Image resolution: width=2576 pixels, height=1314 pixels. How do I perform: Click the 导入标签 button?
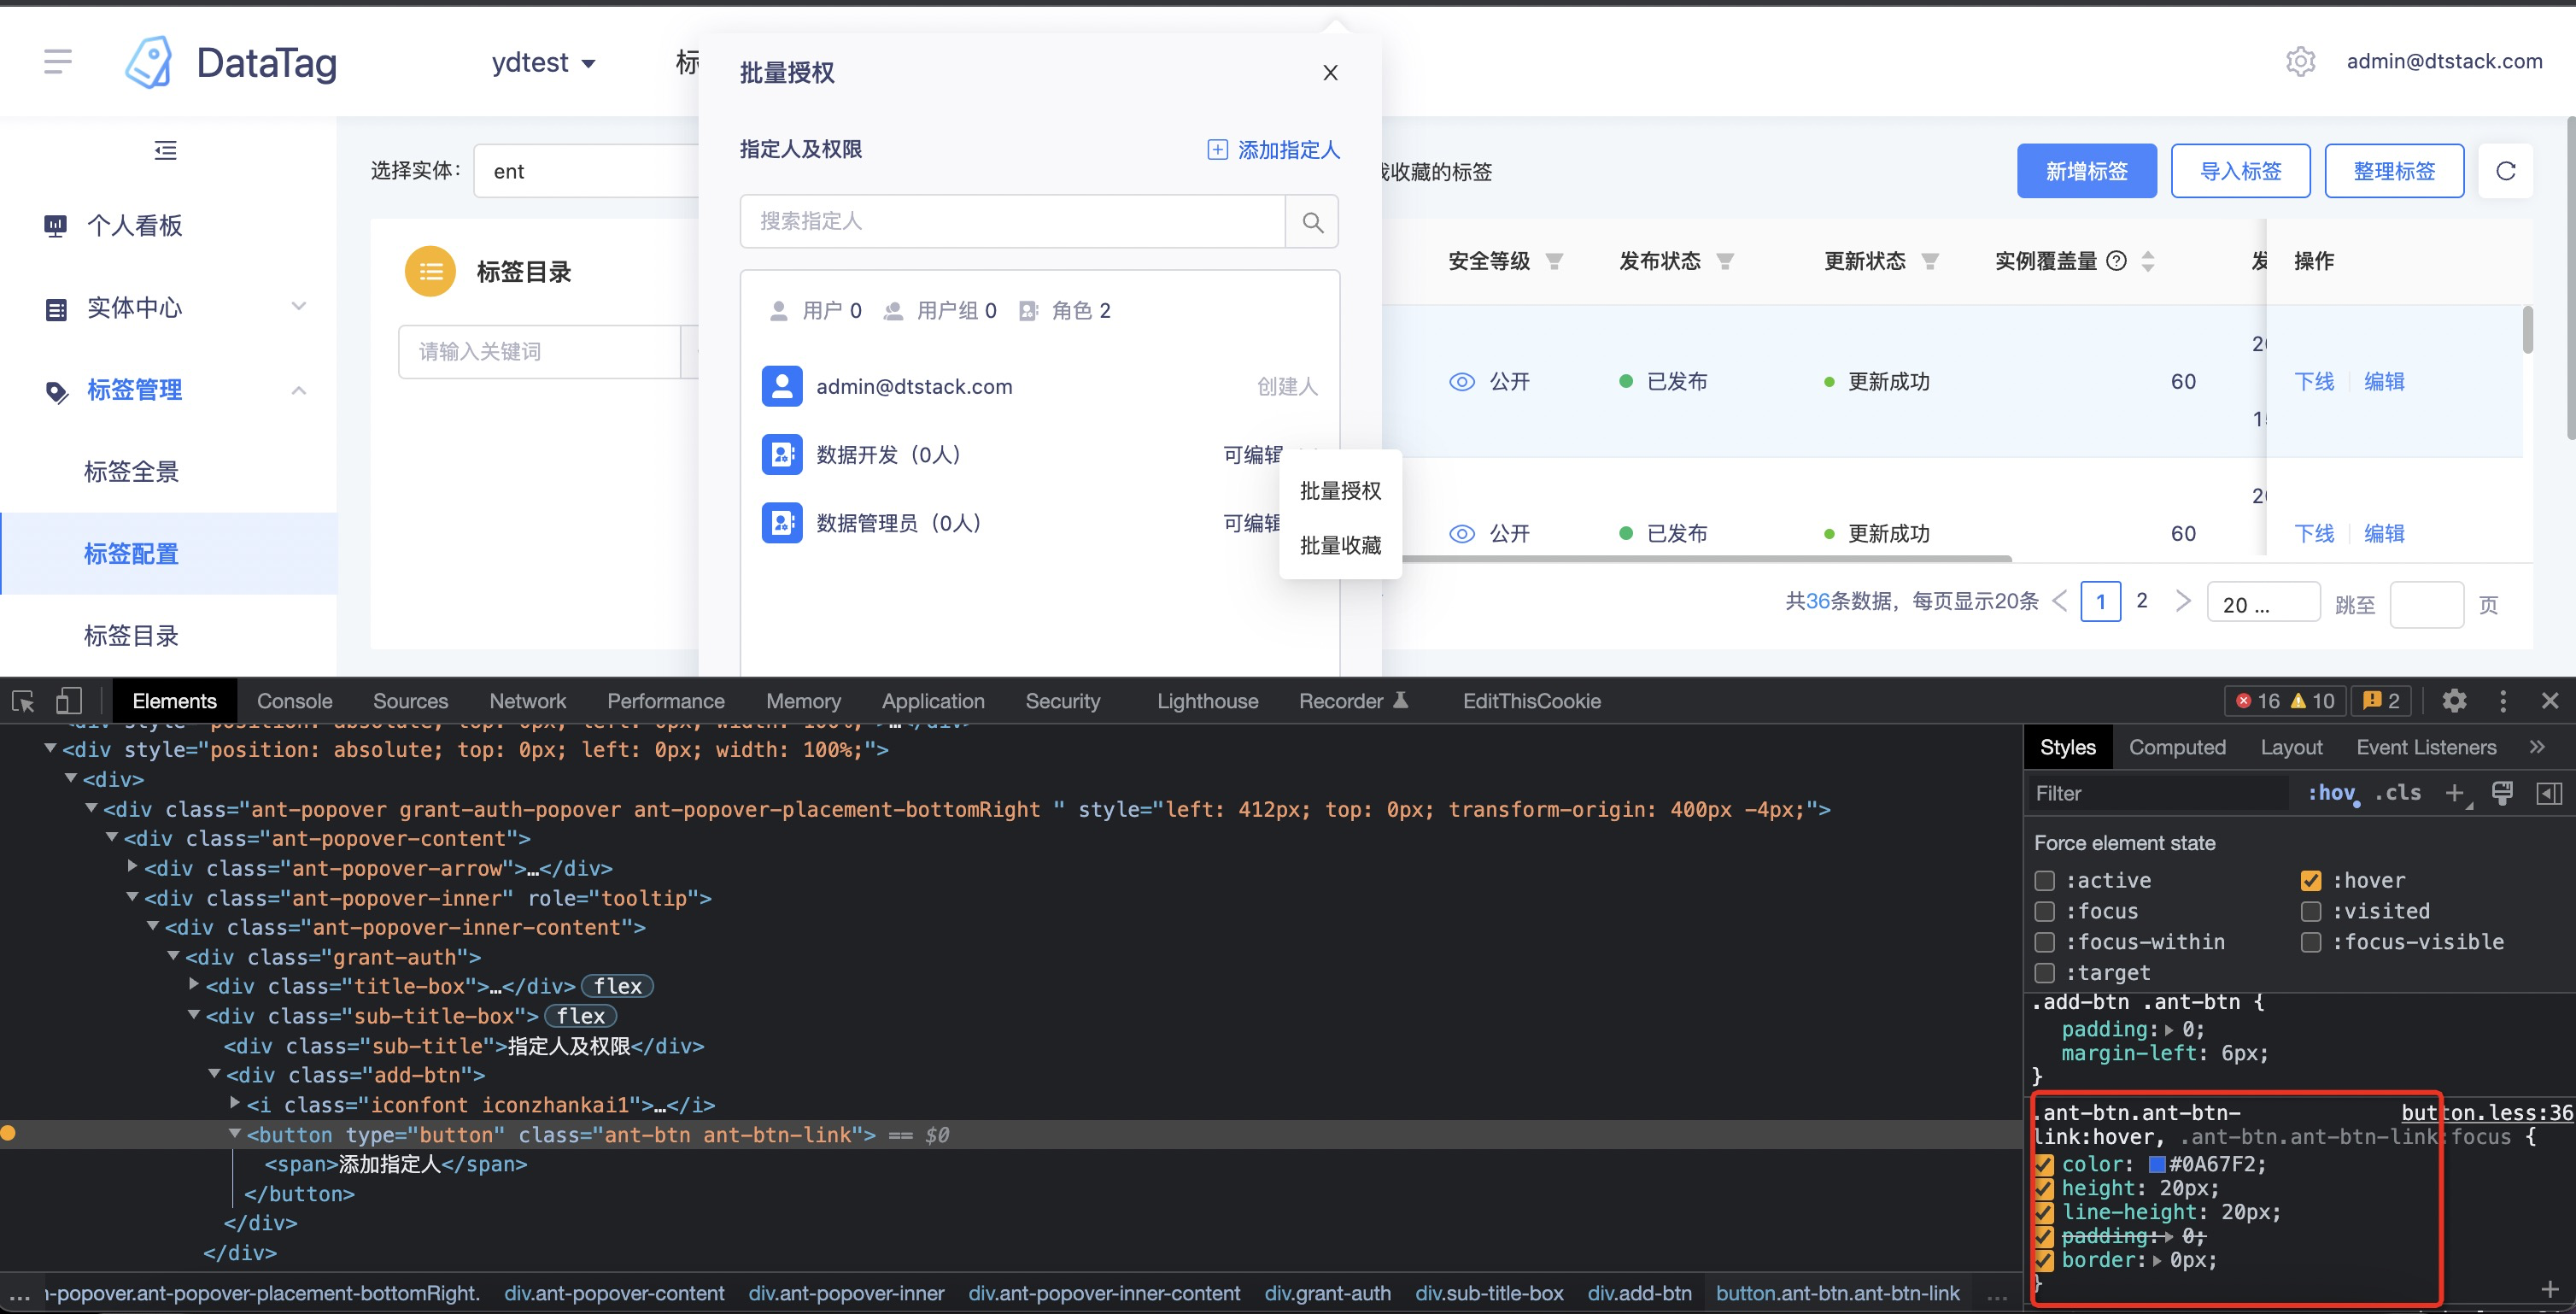(x=2240, y=171)
